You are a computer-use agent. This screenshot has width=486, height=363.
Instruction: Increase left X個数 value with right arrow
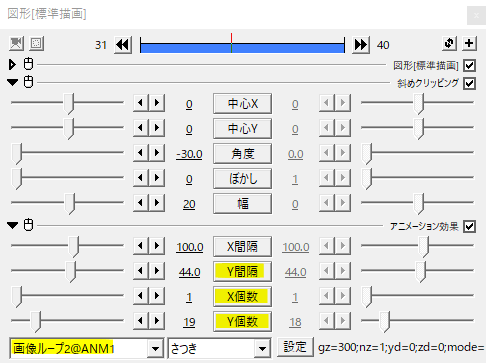coord(157,296)
